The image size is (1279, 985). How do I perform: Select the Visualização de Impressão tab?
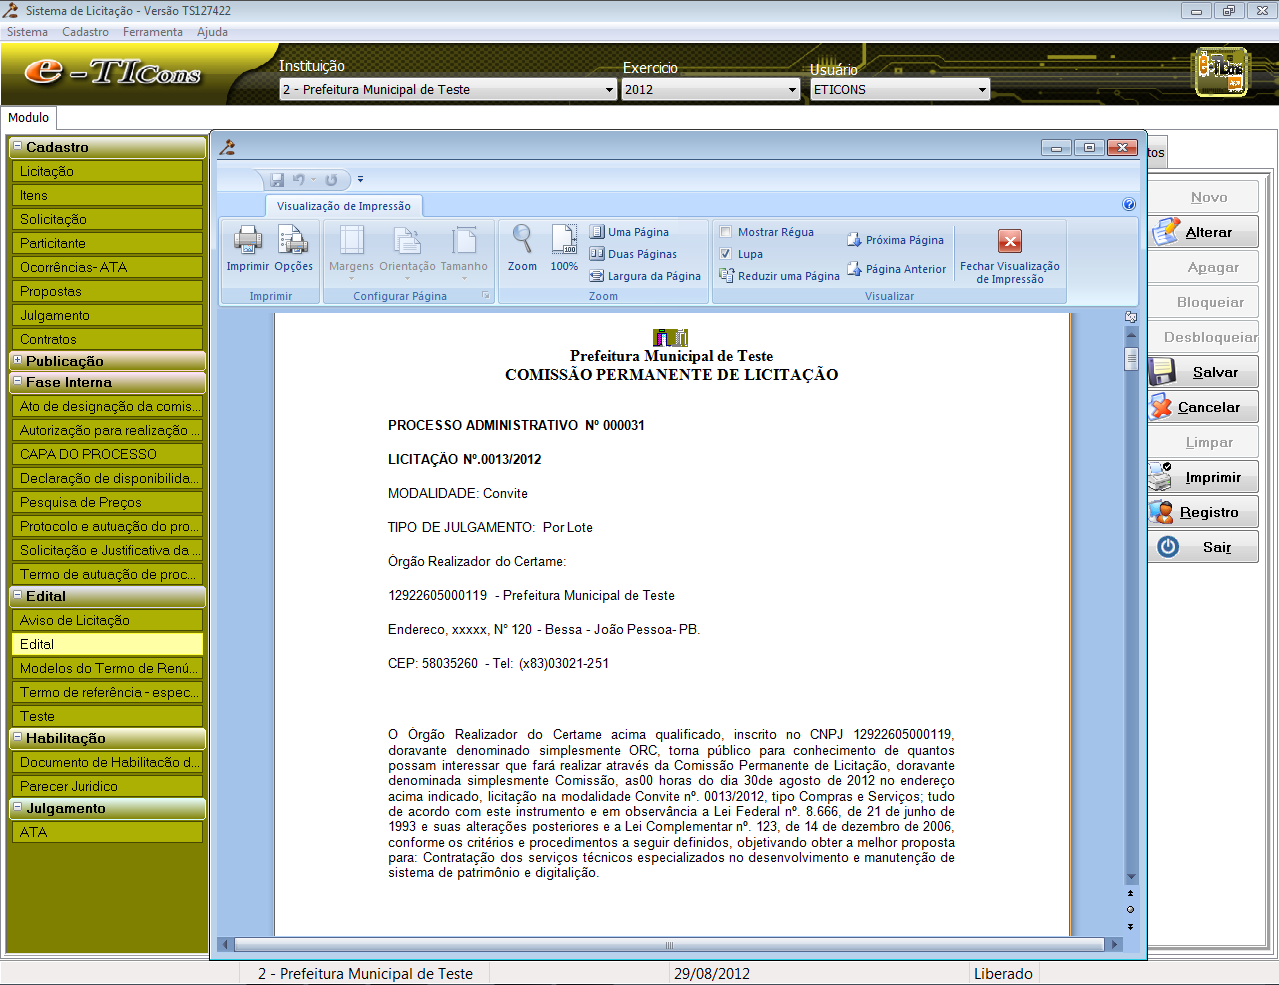(x=343, y=206)
